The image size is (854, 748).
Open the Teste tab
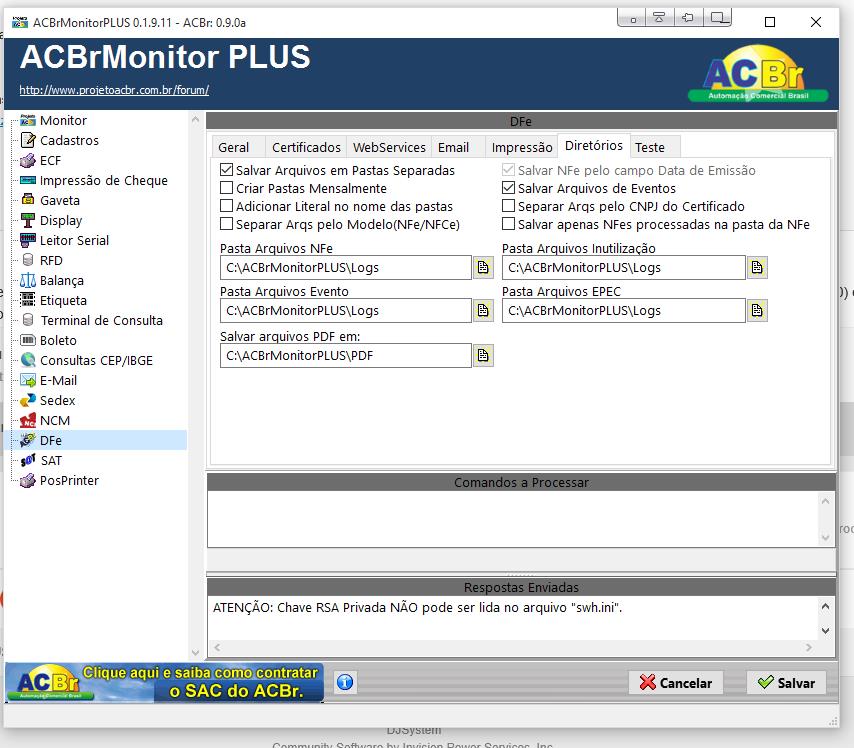pos(655,147)
